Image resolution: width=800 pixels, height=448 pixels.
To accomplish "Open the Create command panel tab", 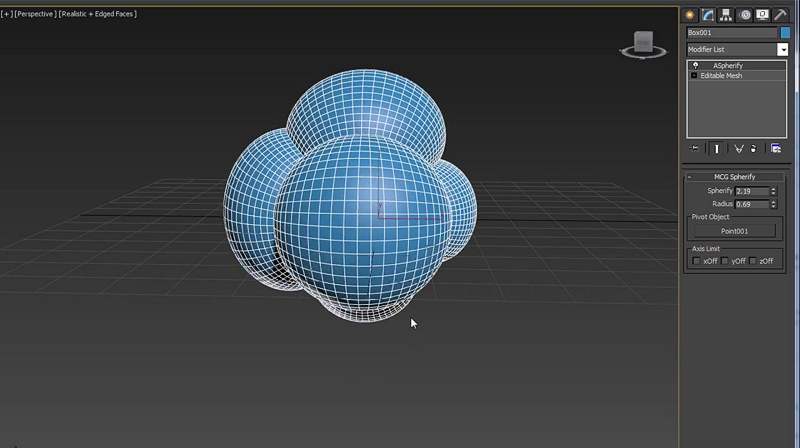I will coord(690,15).
